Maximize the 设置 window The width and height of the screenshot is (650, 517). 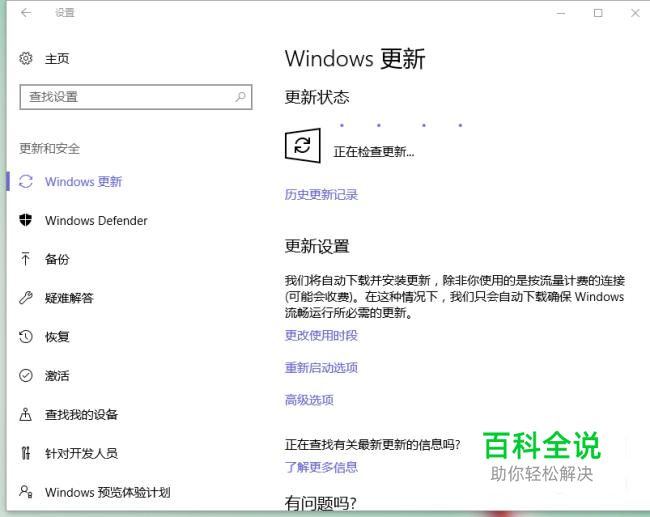point(598,13)
